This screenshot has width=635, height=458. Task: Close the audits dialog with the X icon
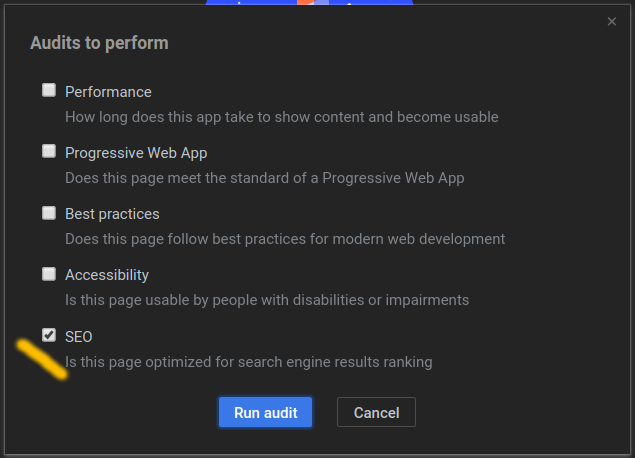(x=612, y=21)
